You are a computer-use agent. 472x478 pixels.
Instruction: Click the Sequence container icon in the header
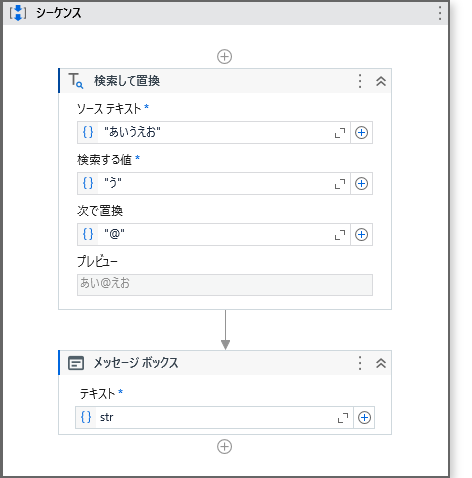18,13
